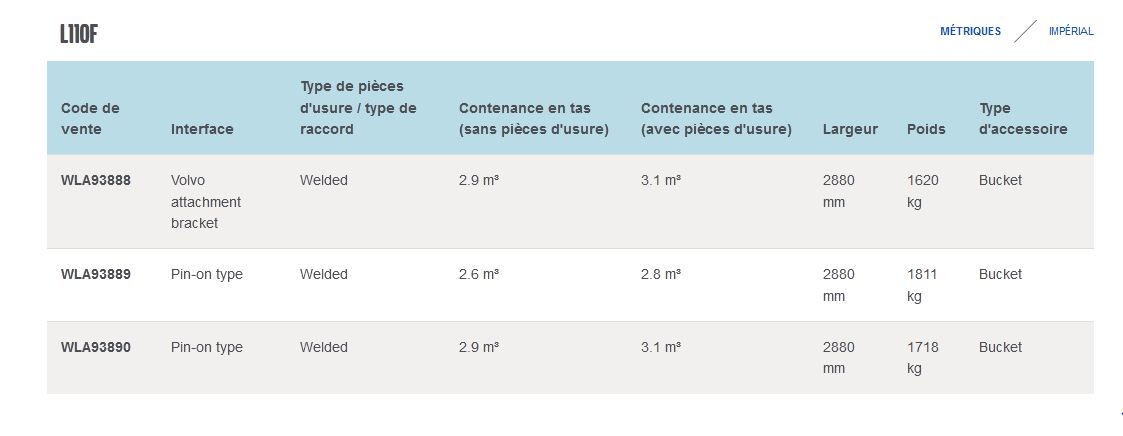1123x436 pixels.
Task: Switch units to MÉTRIQUES
Action: coord(970,31)
